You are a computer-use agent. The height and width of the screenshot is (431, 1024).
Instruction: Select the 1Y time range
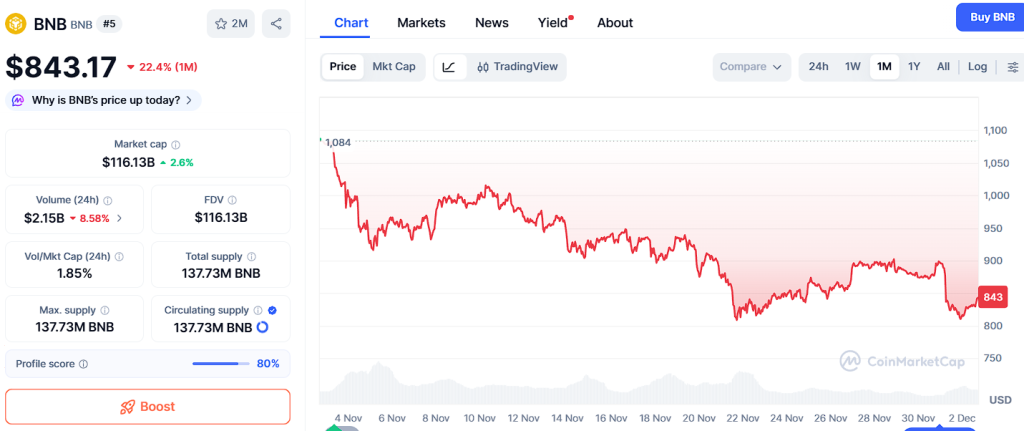tap(914, 67)
